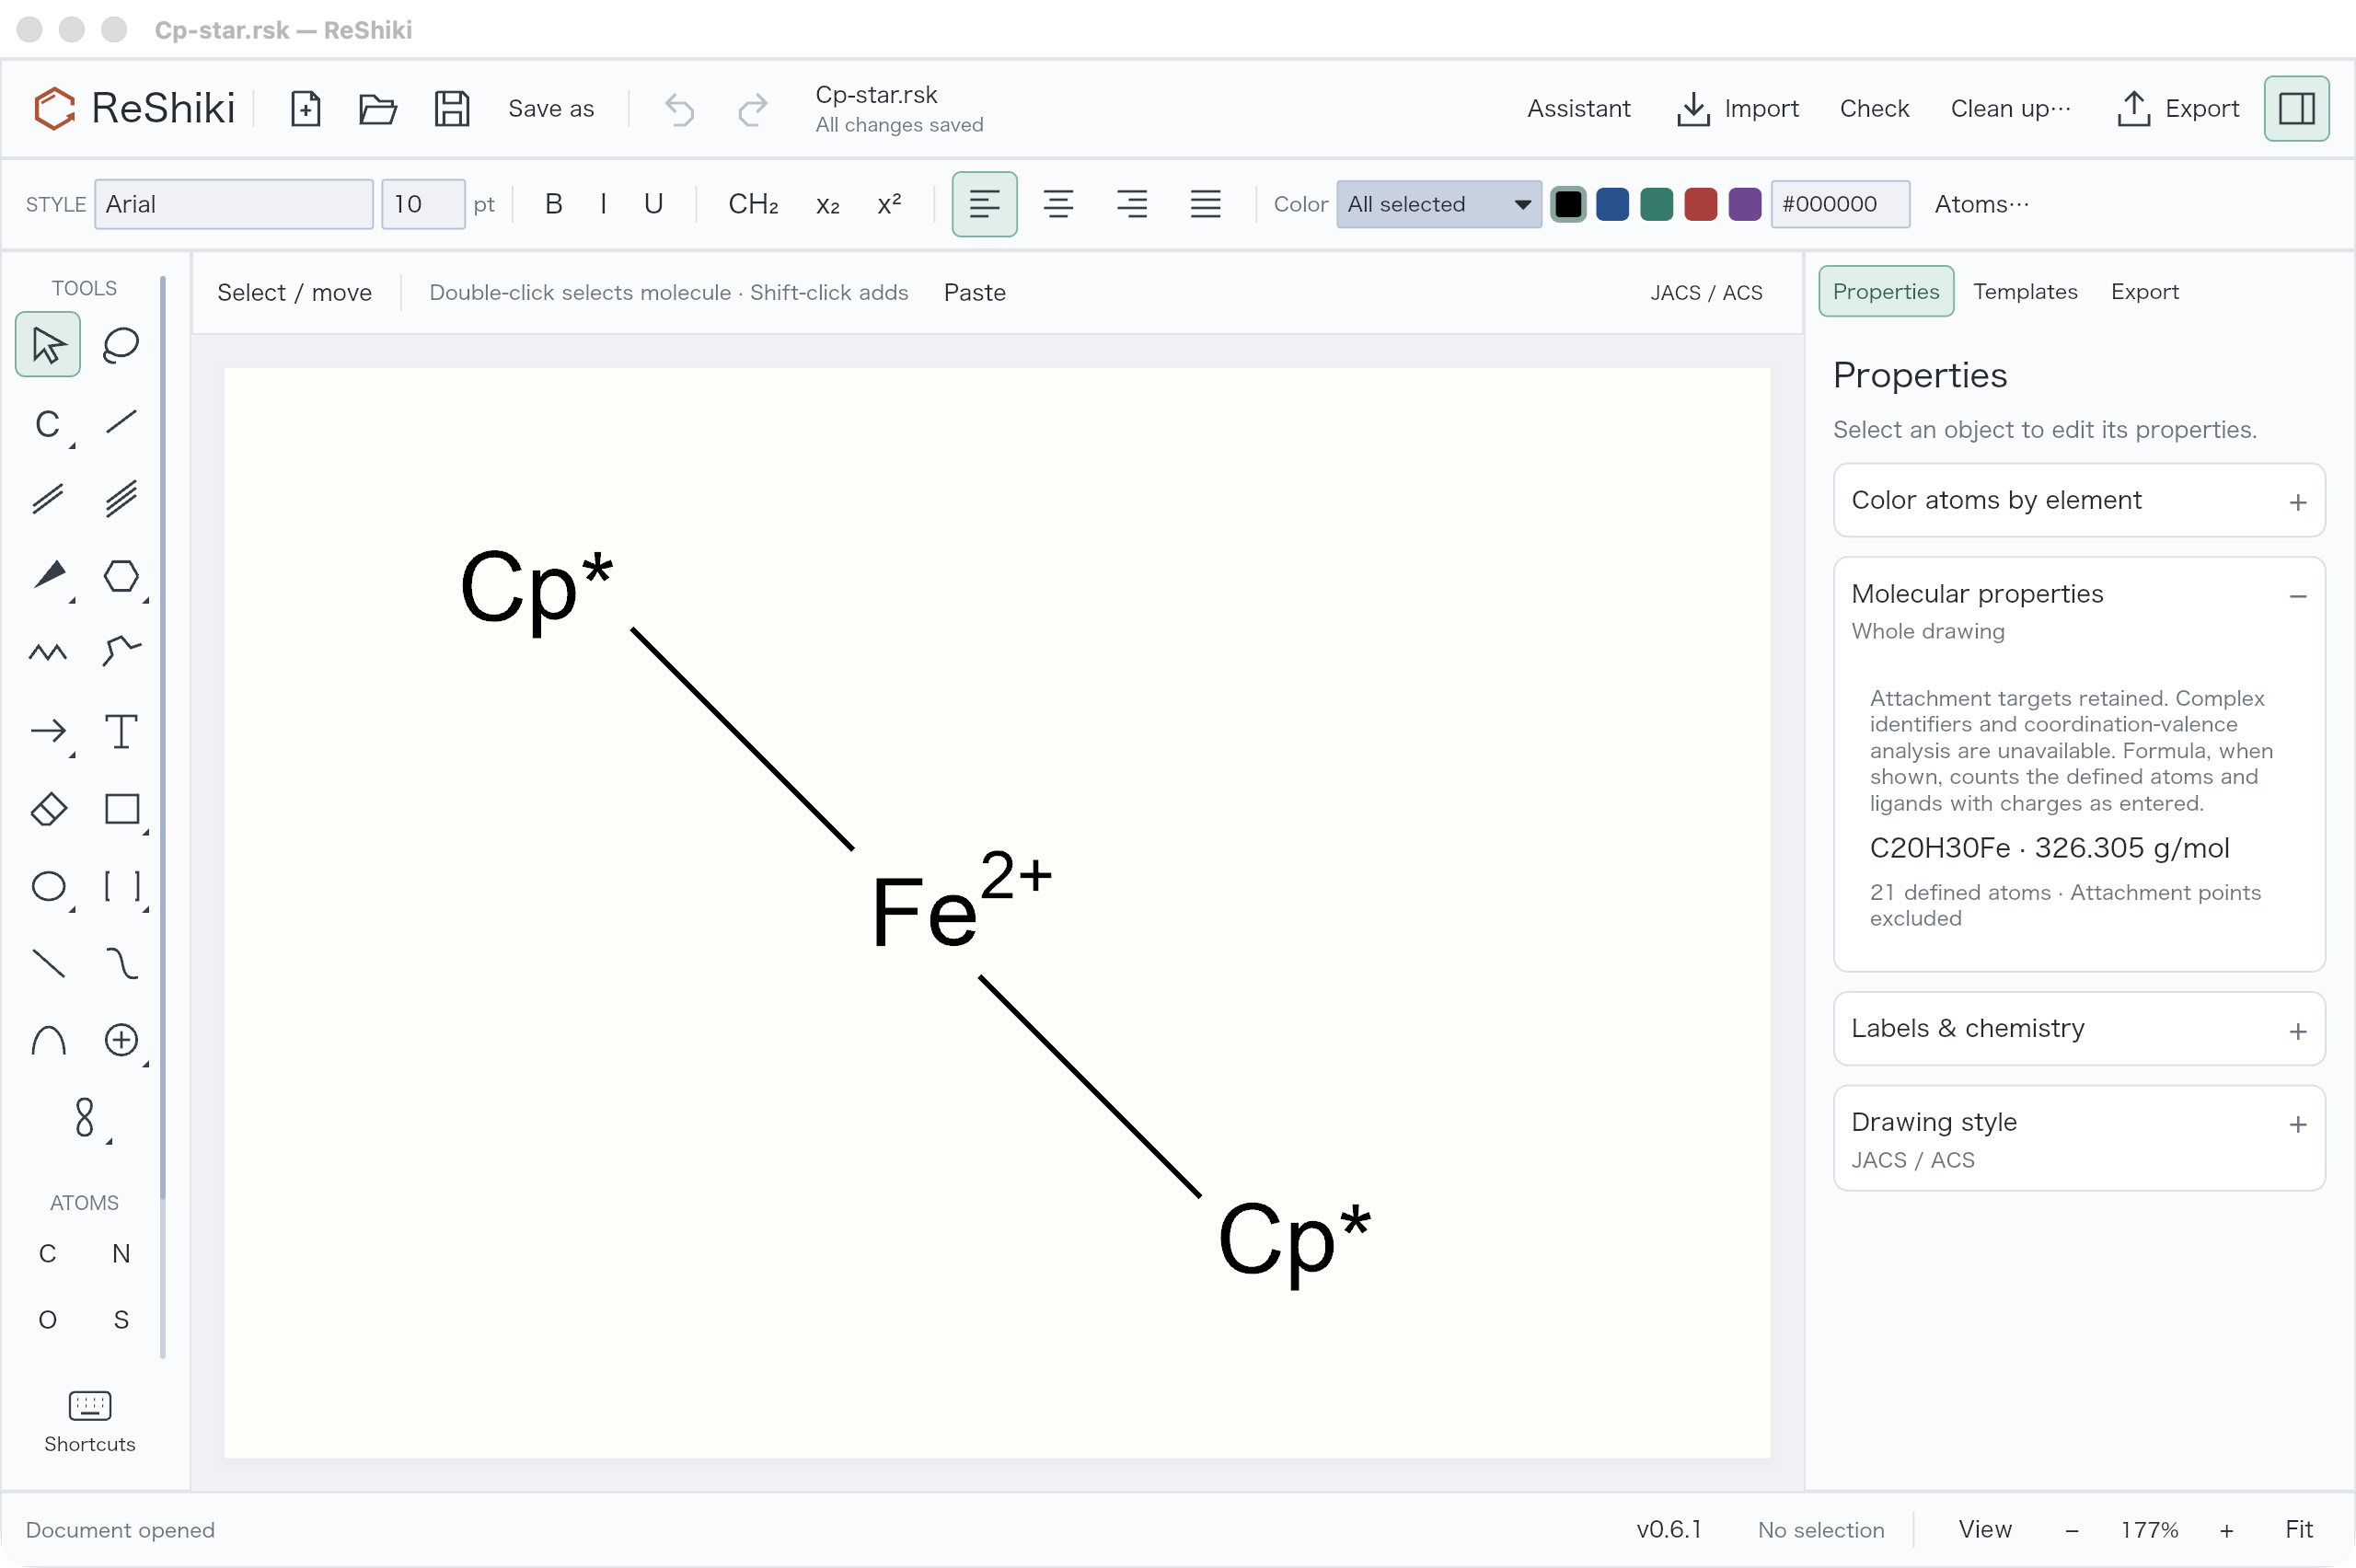Toggle superscript formatting

coord(889,204)
